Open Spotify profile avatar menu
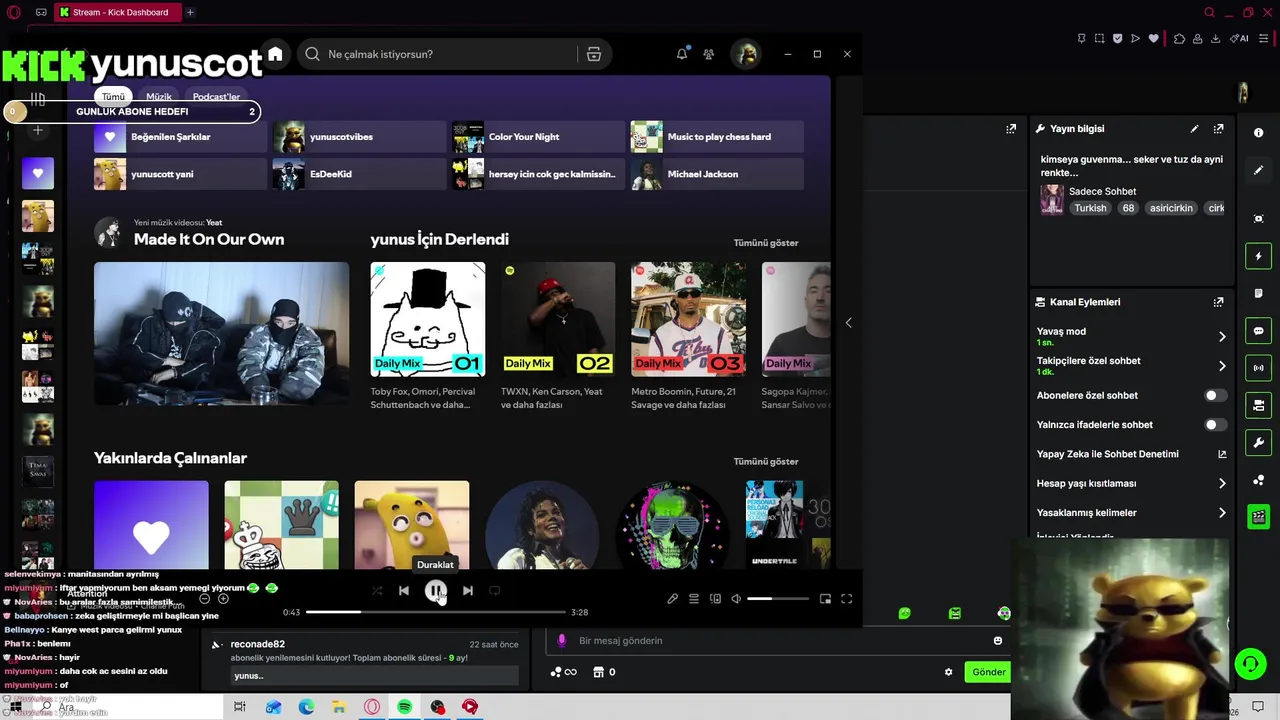The width and height of the screenshot is (1280, 720). [746, 54]
